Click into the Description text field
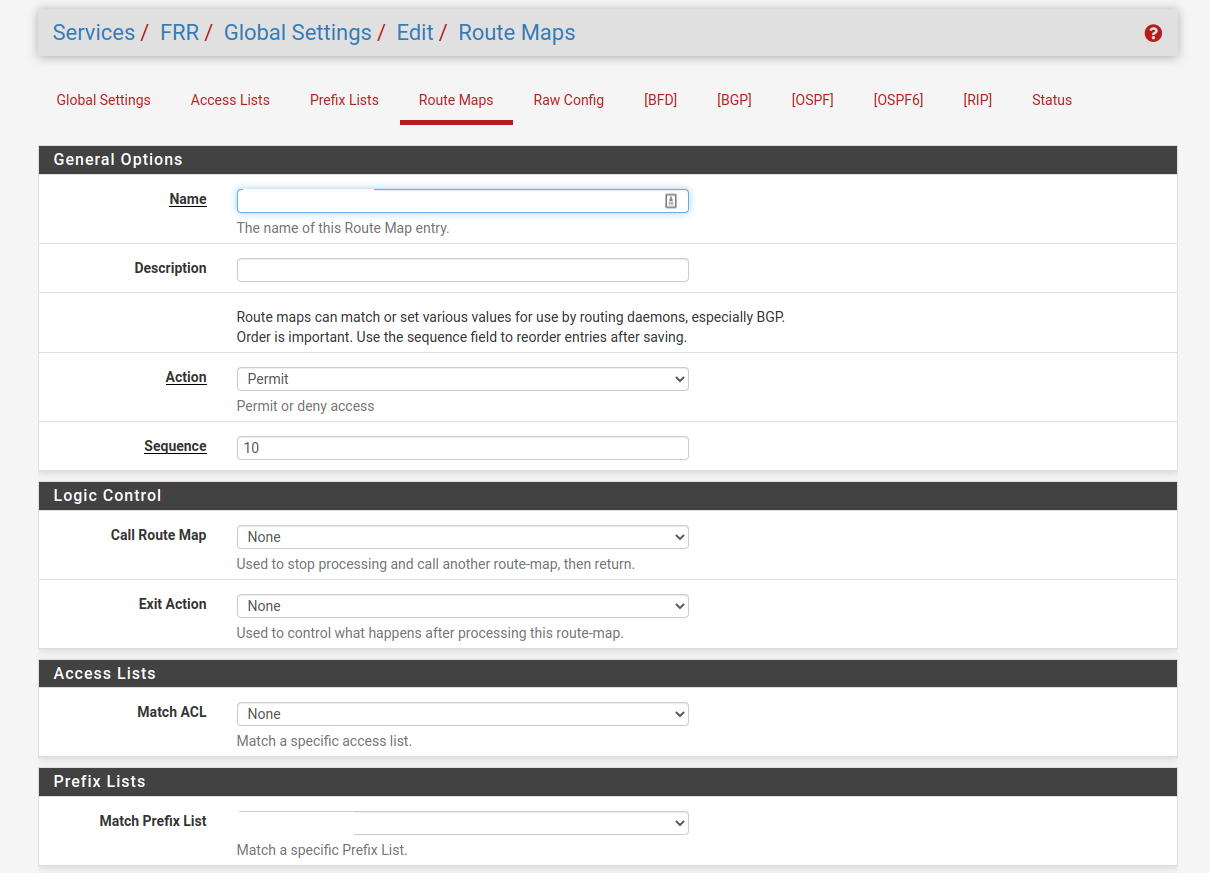 (x=462, y=270)
